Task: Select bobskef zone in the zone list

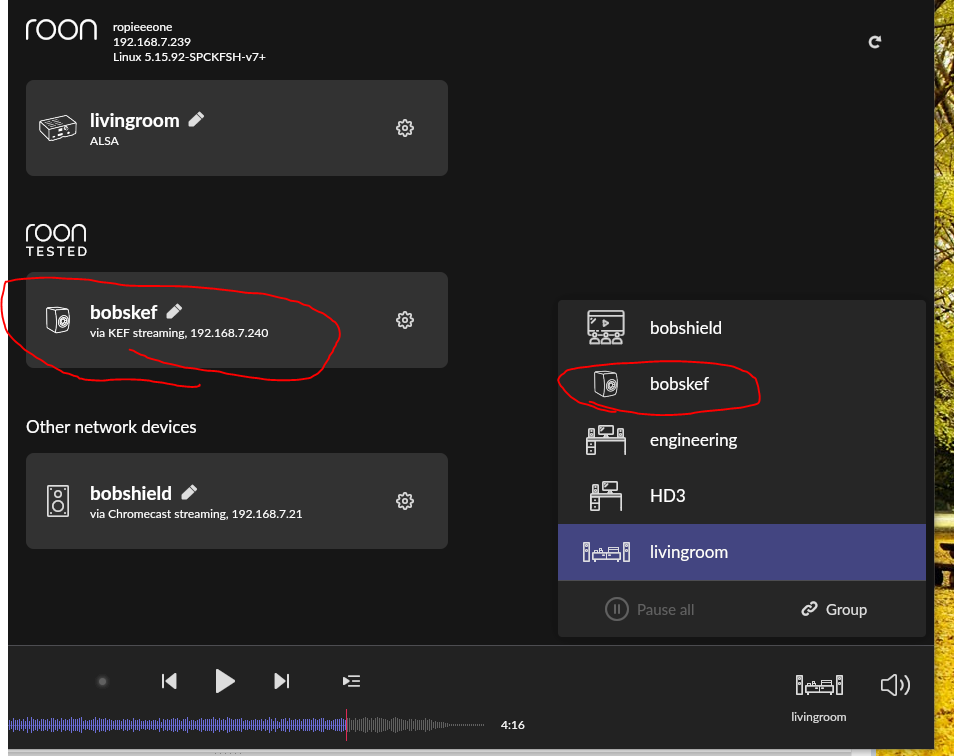Action: pos(679,384)
